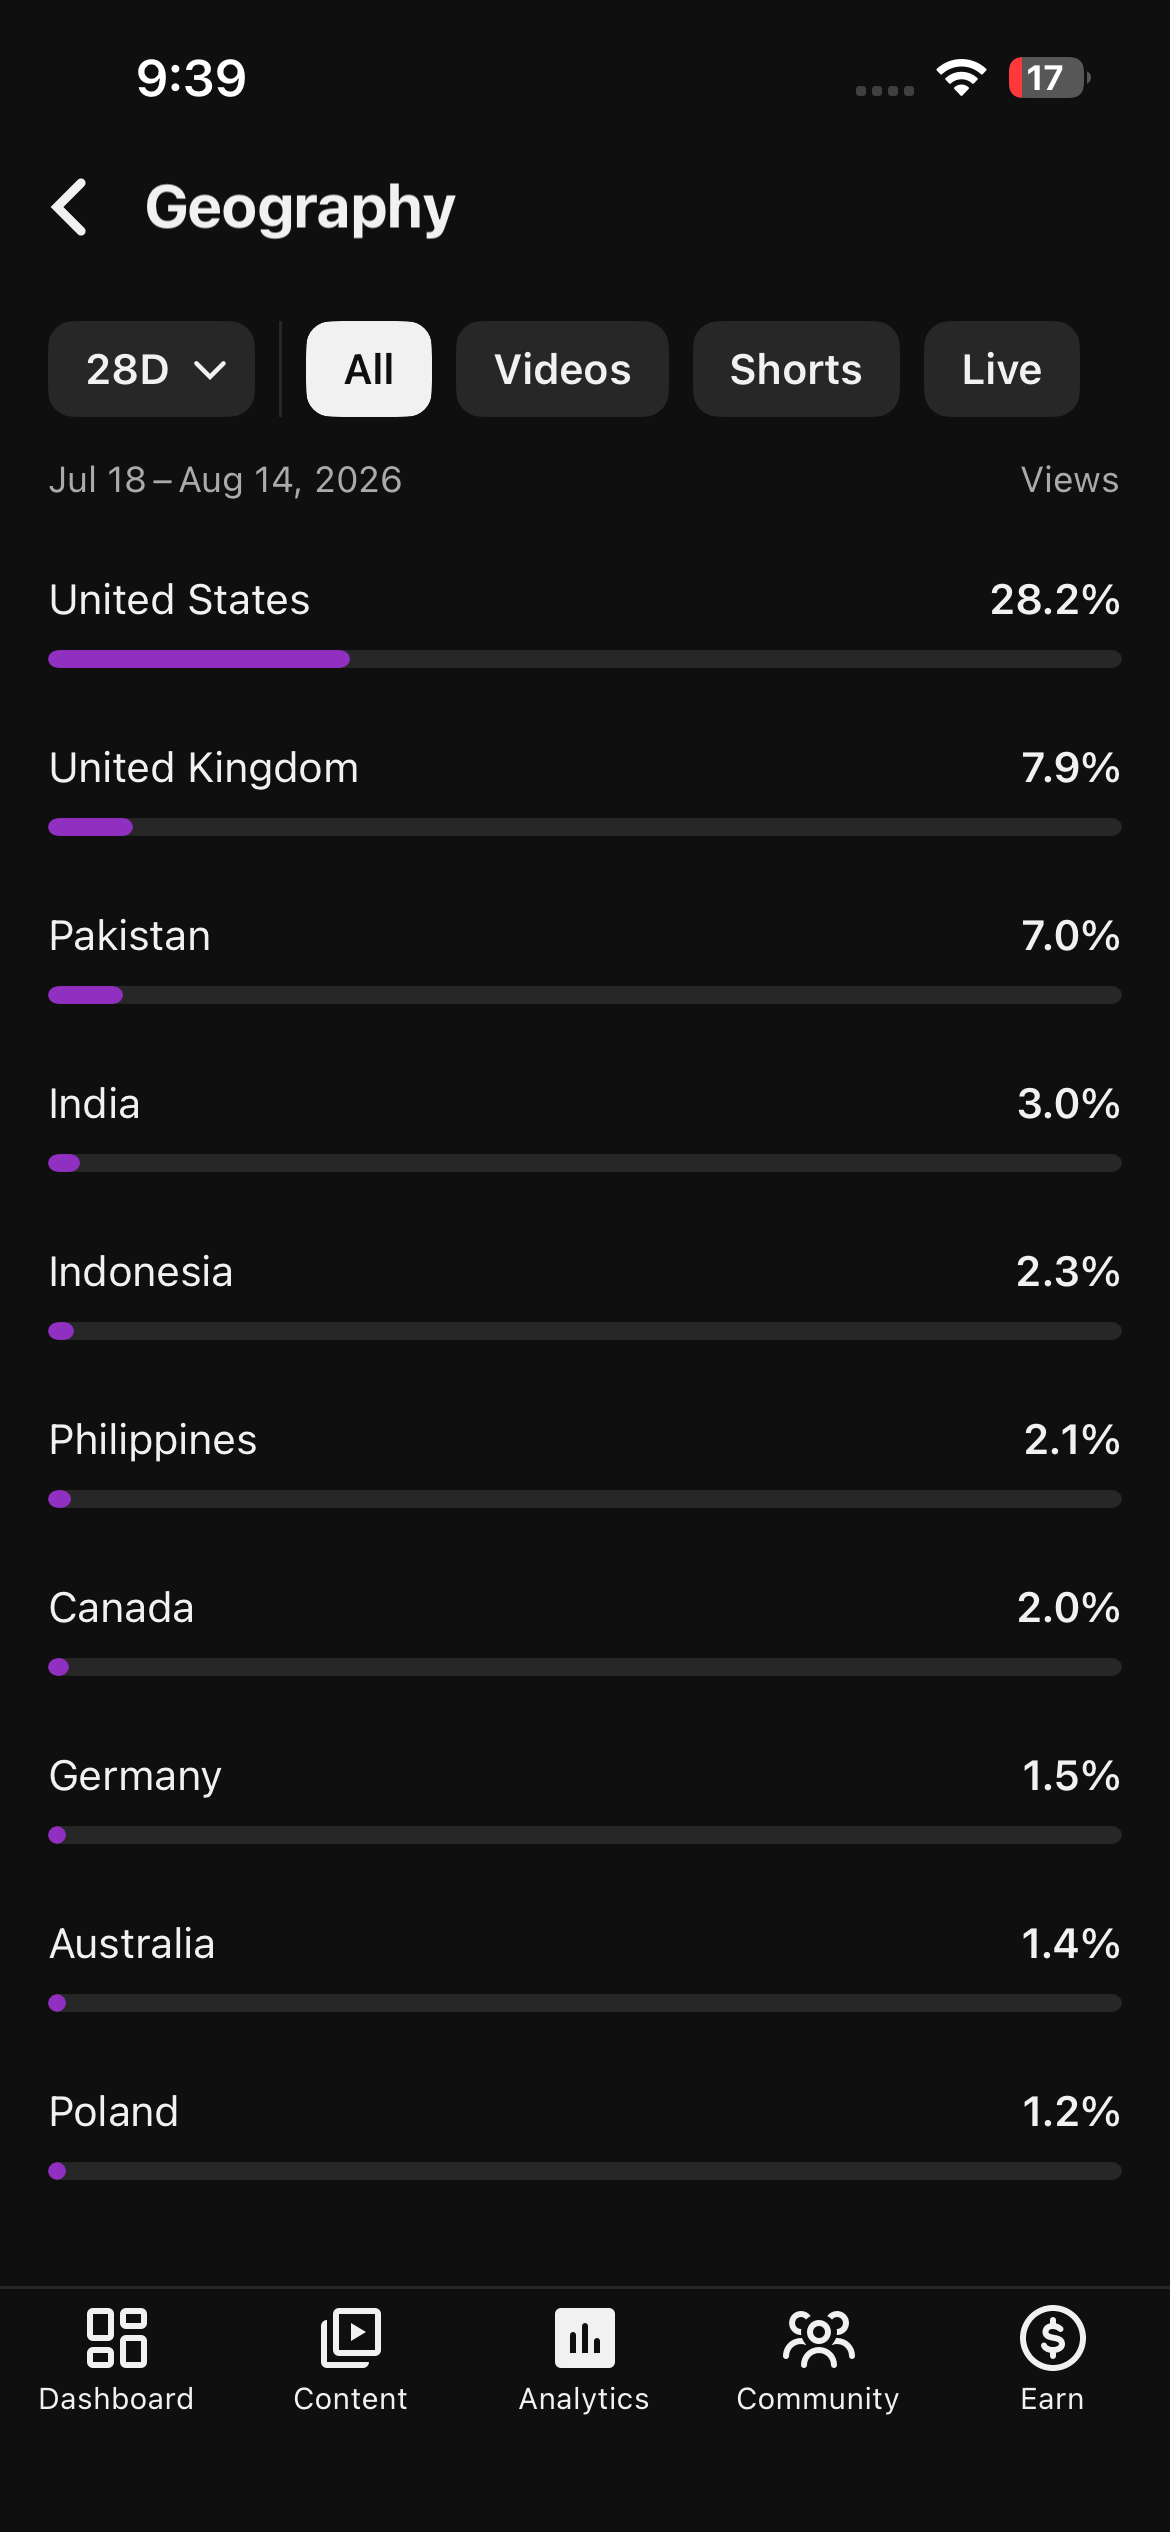
Task: Tap the back arrow icon
Action: click(x=70, y=207)
